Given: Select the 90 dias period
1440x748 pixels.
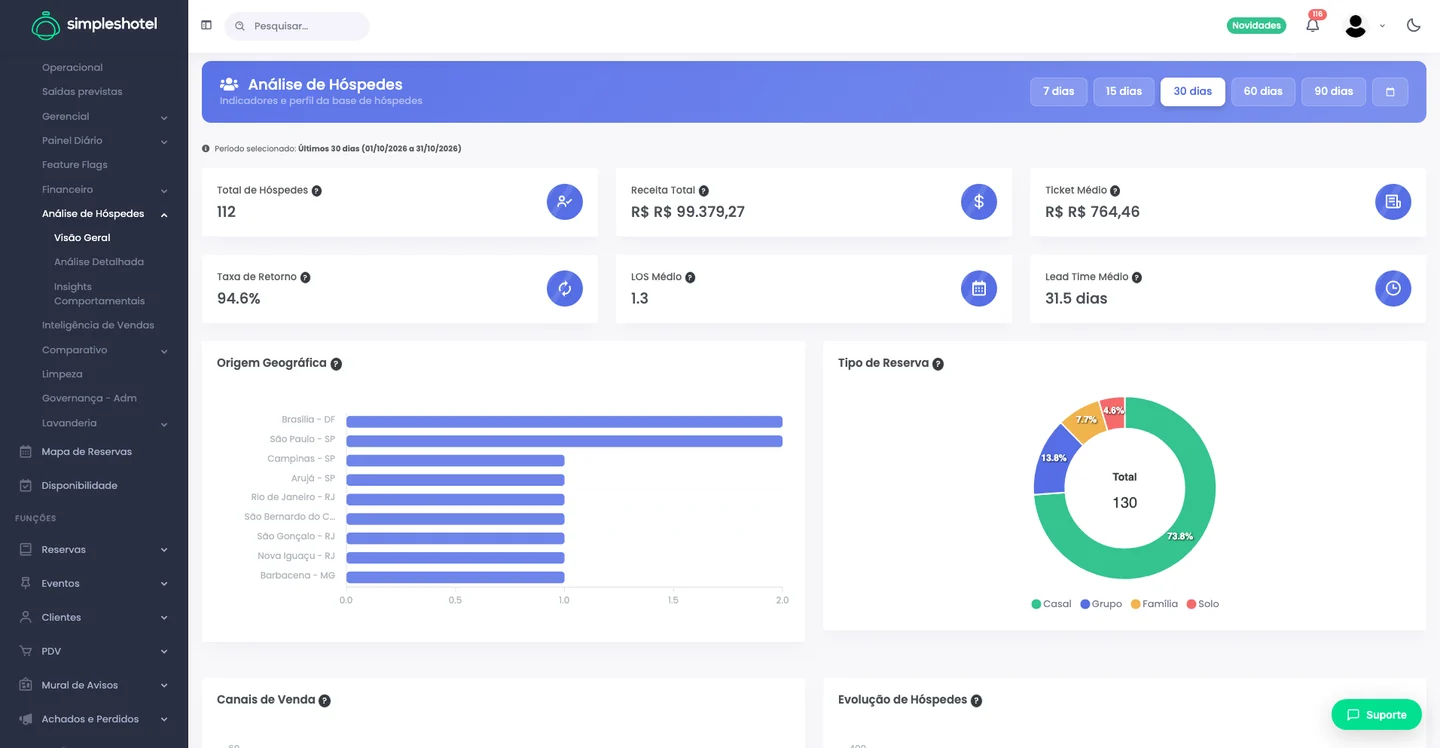Looking at the screenshot, I should click(1334, 91).
